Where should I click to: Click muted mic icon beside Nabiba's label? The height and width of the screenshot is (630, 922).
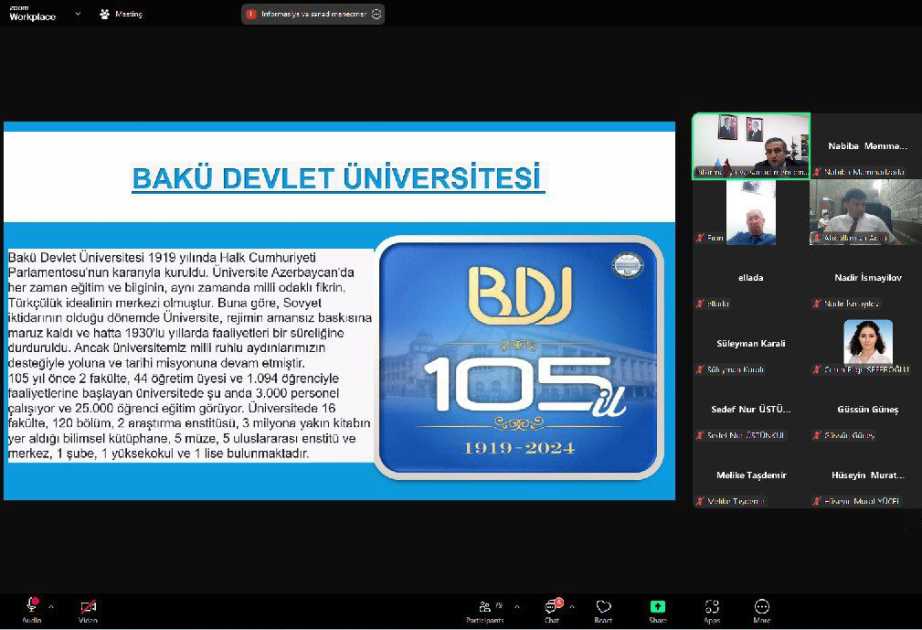[817, 172]
